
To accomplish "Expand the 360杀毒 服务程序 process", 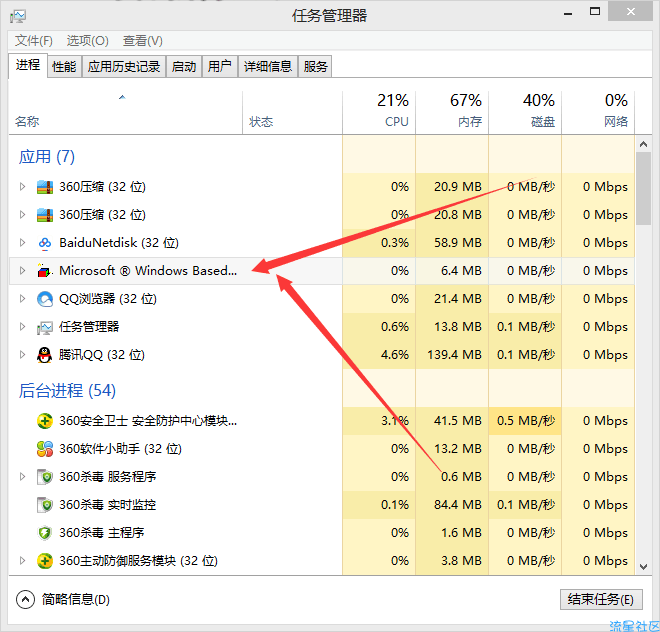I will [22, 477].
